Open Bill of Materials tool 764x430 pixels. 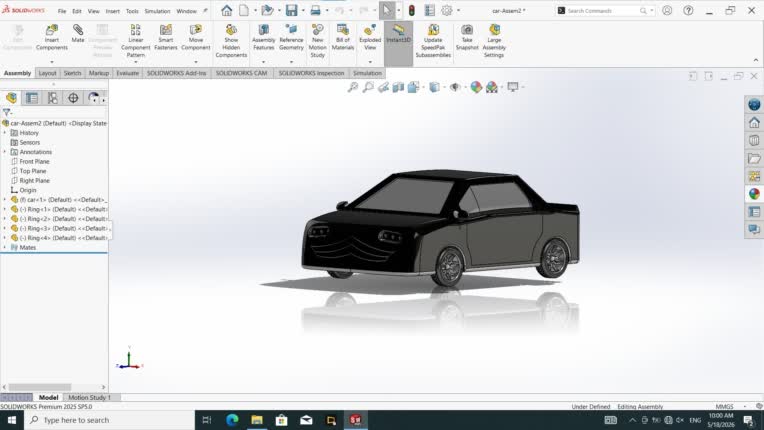pos(343,37)
